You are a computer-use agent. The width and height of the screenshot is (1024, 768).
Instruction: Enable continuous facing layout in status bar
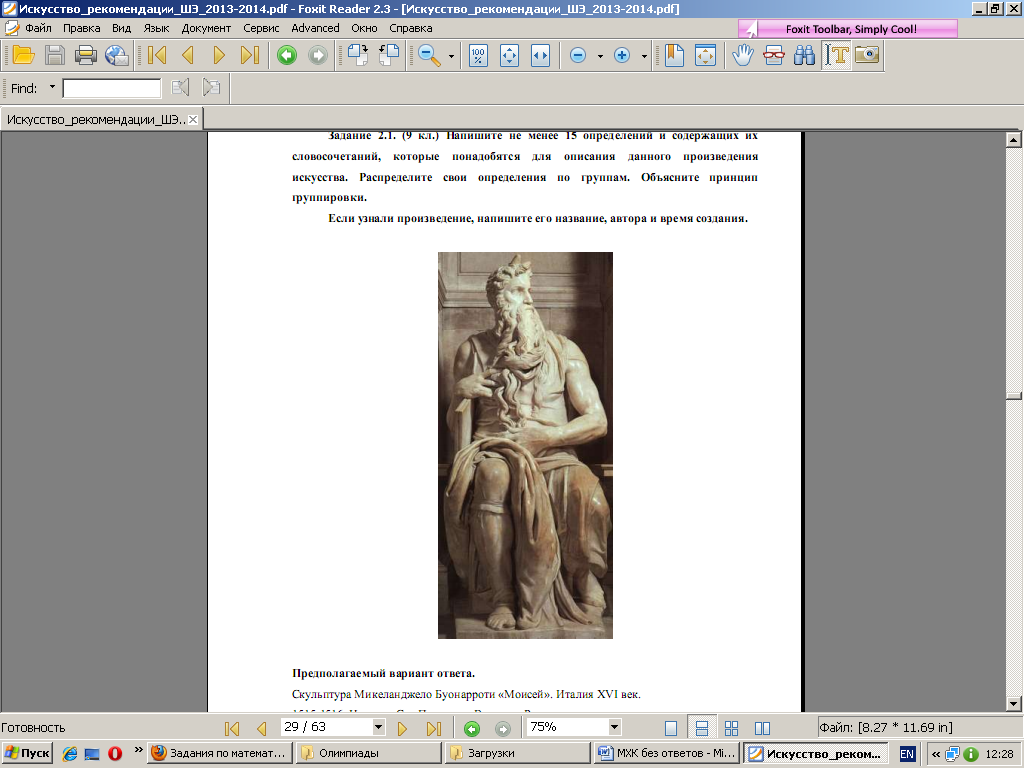[731, 728]
